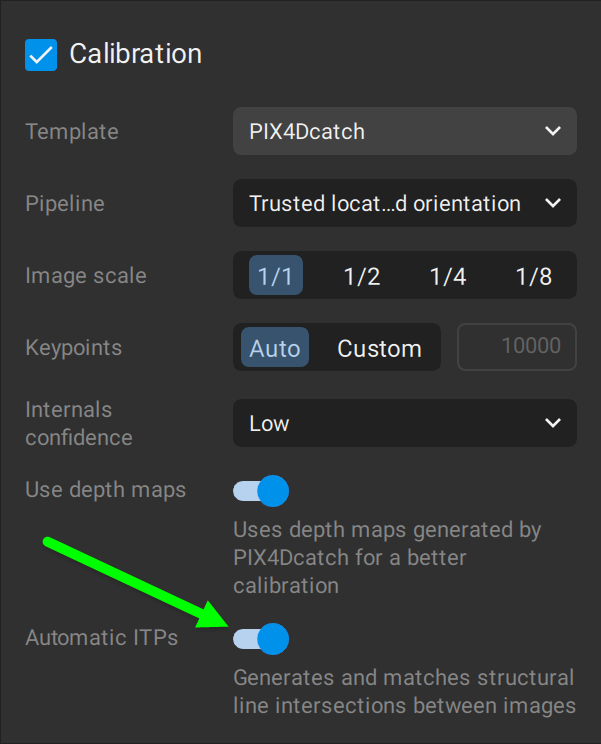Click the Calibration section title
Image resolution: width=601 pixels, height=744 pixels.
135,54
